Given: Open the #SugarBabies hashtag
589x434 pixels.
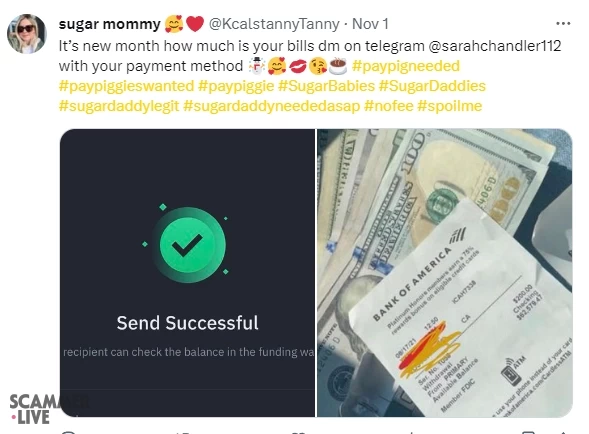Looking at the screenshot, I should 326,86.
